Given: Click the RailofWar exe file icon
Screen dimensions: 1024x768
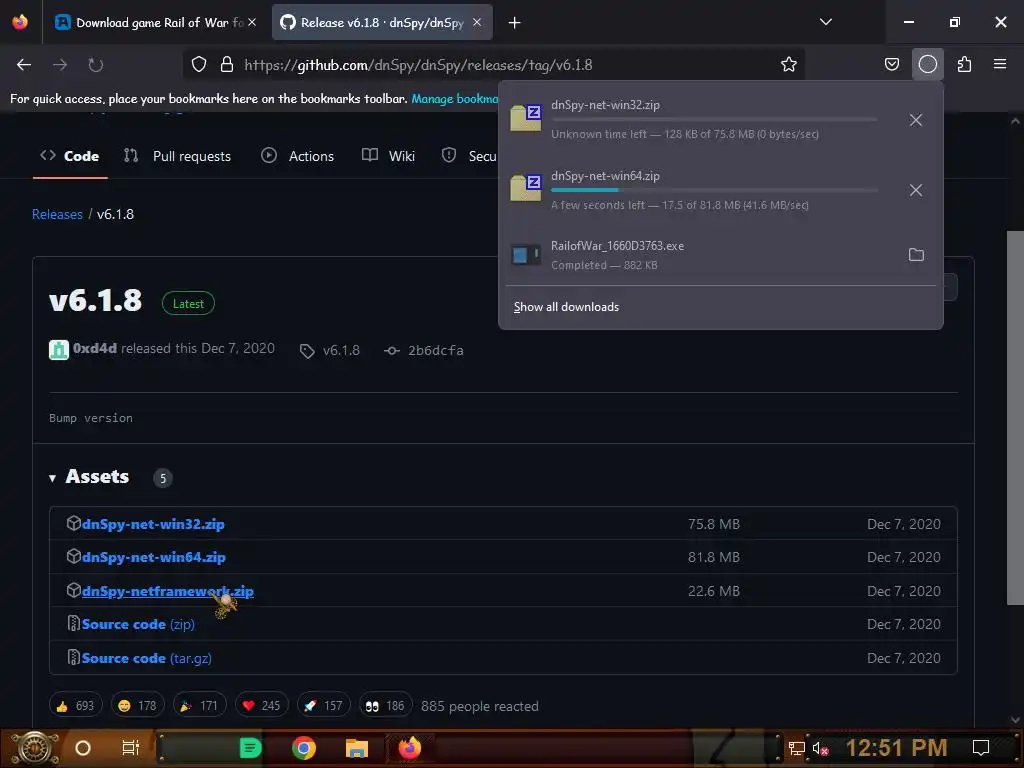Looking at the screenshot, I should coord(526,255).
